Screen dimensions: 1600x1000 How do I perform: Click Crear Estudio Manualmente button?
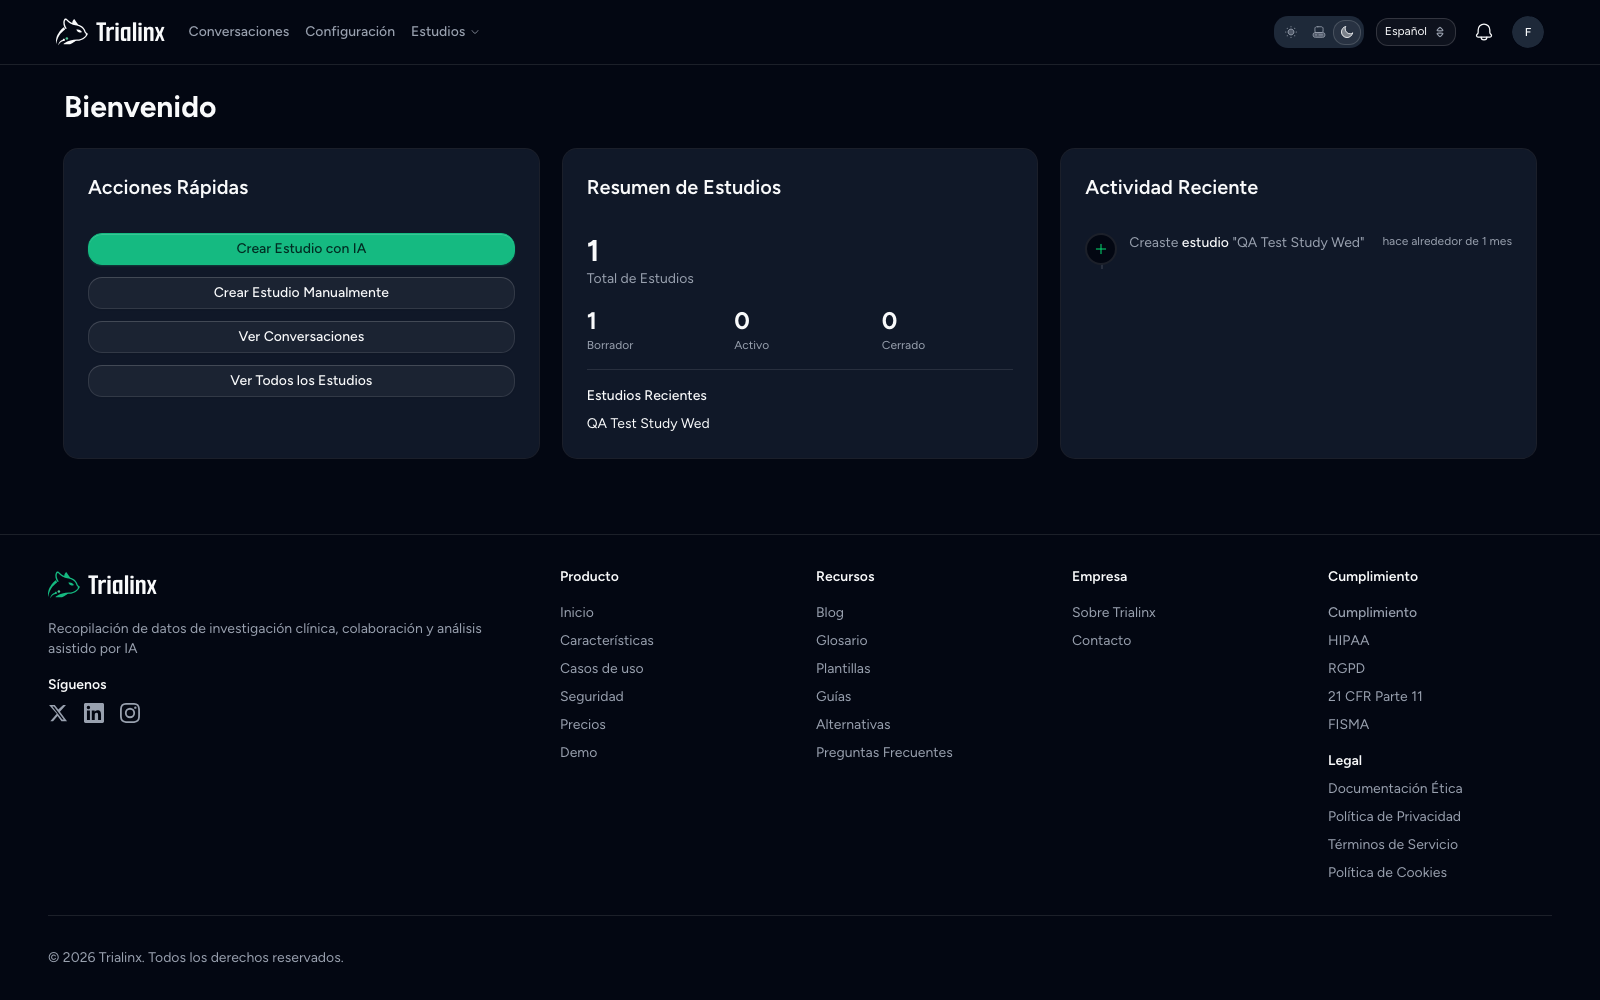coord(301,293)
